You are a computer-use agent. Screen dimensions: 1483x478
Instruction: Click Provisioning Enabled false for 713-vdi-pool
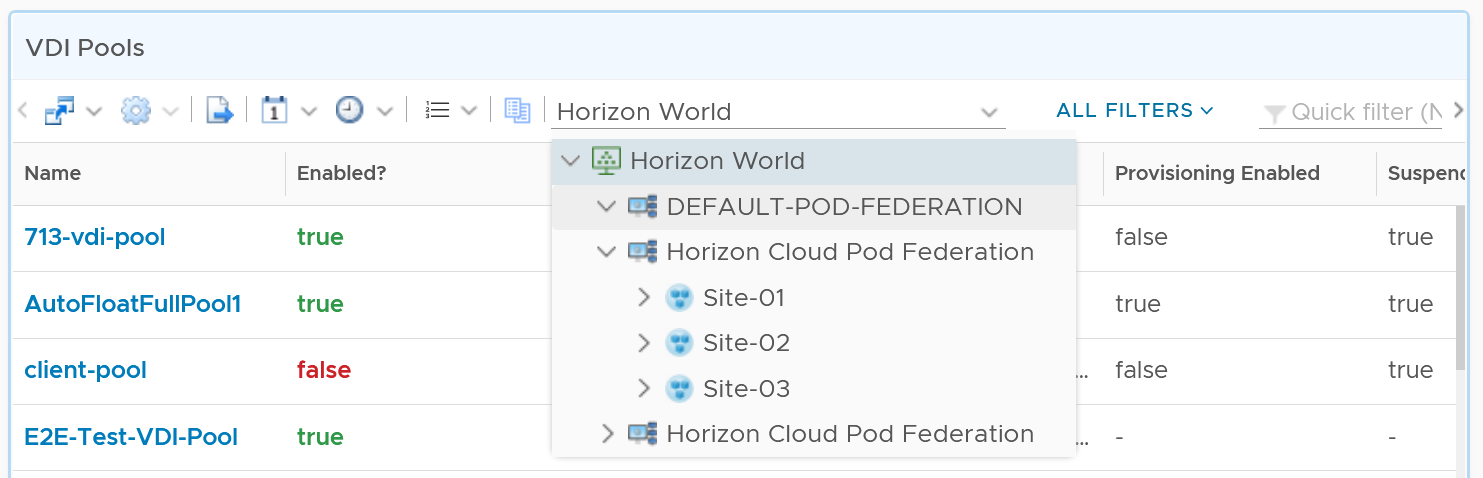point(1141,237)
